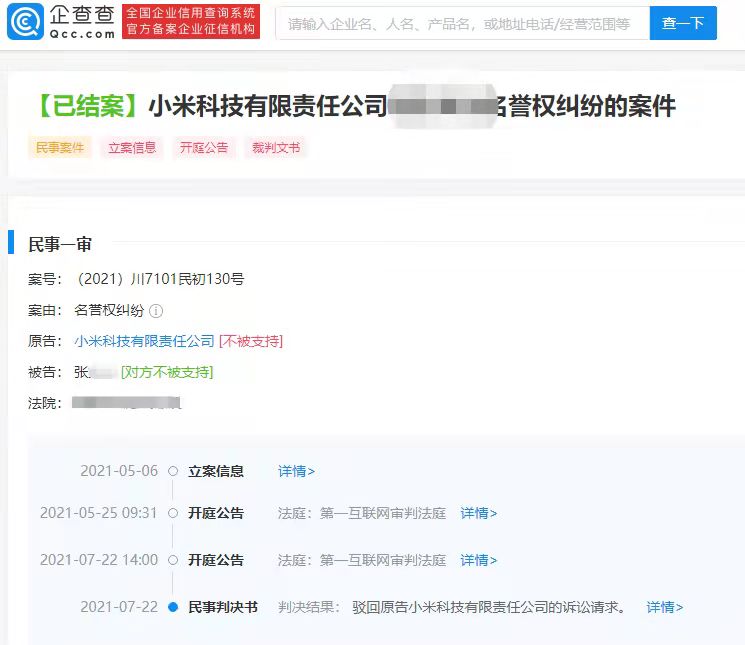Image resolution: width=745 pixels, height=645 pixels.
Task: Click the [对方不被支持] status label
Action: 167,372
